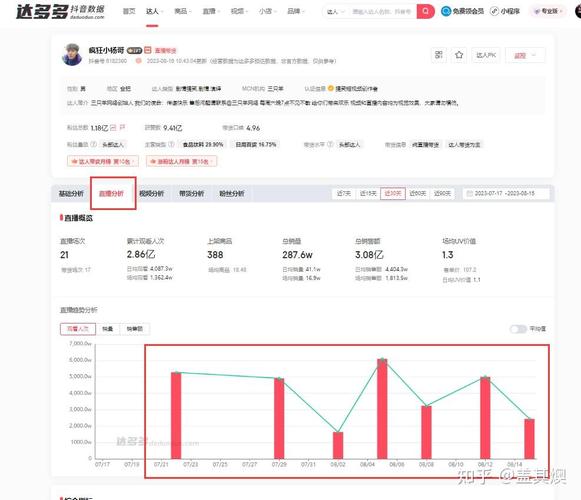The image size is (581, 500).
Task: Expand the 达人 top navigation dropdown
Action: (155, 11)
